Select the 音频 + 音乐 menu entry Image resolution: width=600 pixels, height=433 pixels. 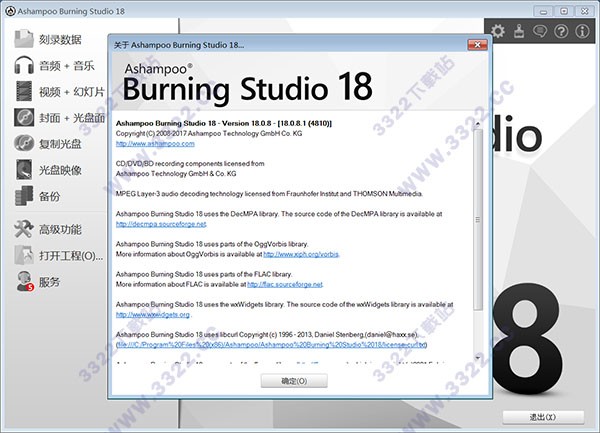pos(67,65)
